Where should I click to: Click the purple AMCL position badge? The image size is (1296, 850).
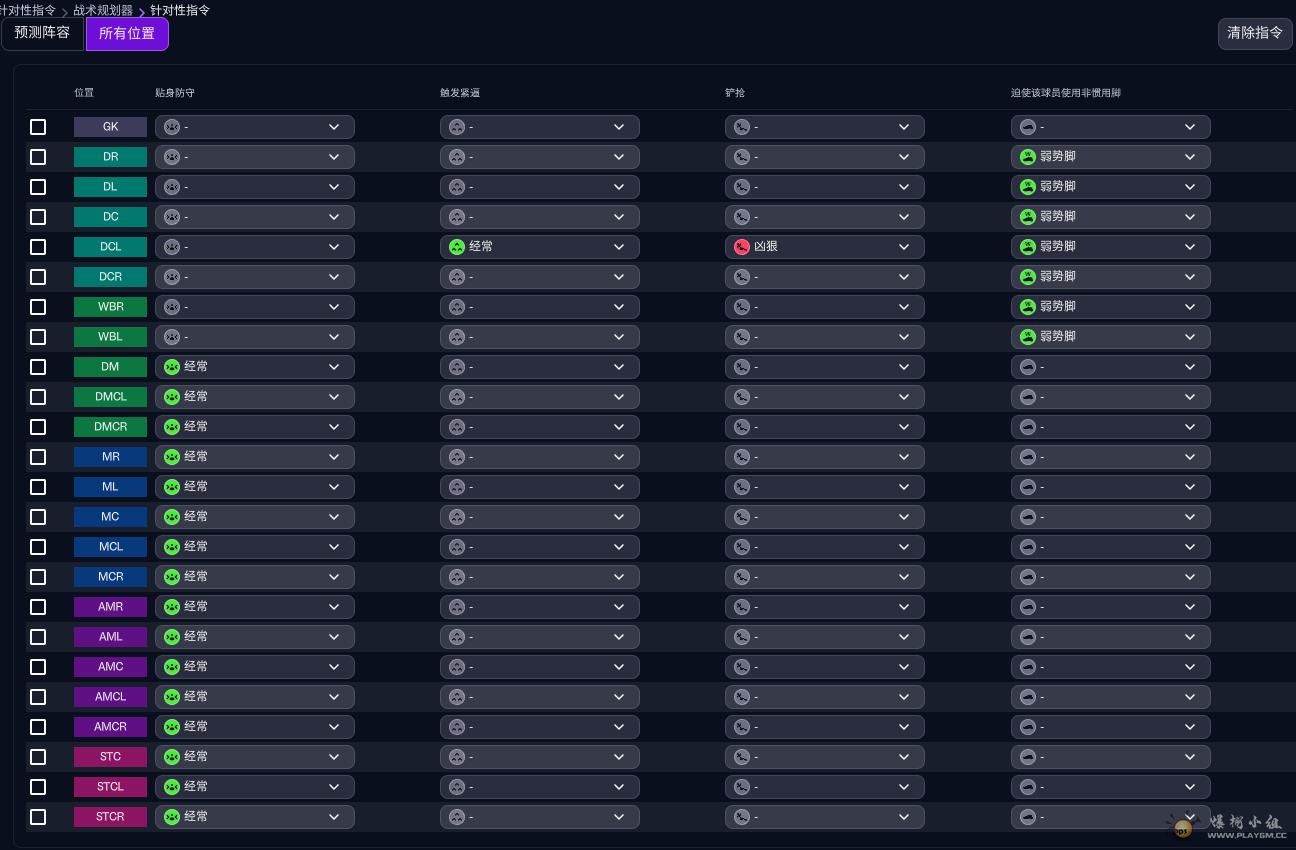(x=110, y=697)
